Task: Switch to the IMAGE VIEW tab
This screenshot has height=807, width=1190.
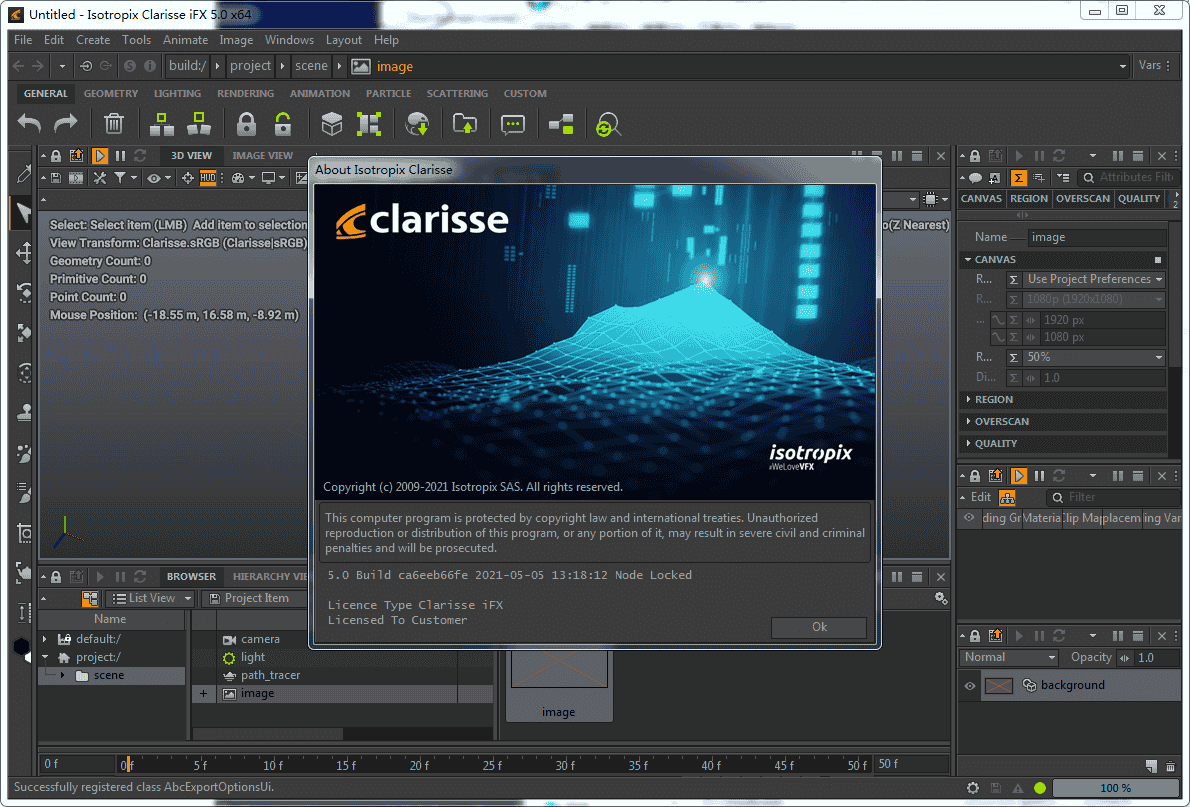Action: coord(263,155)
